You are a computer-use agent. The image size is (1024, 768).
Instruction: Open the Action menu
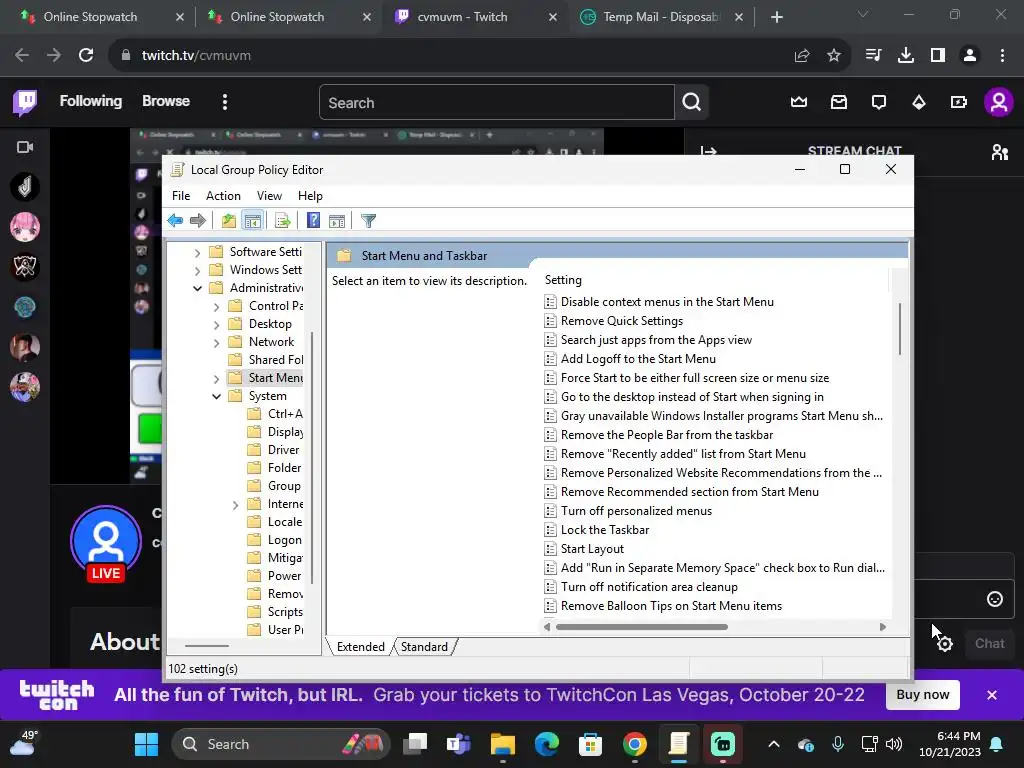[223, 196]
